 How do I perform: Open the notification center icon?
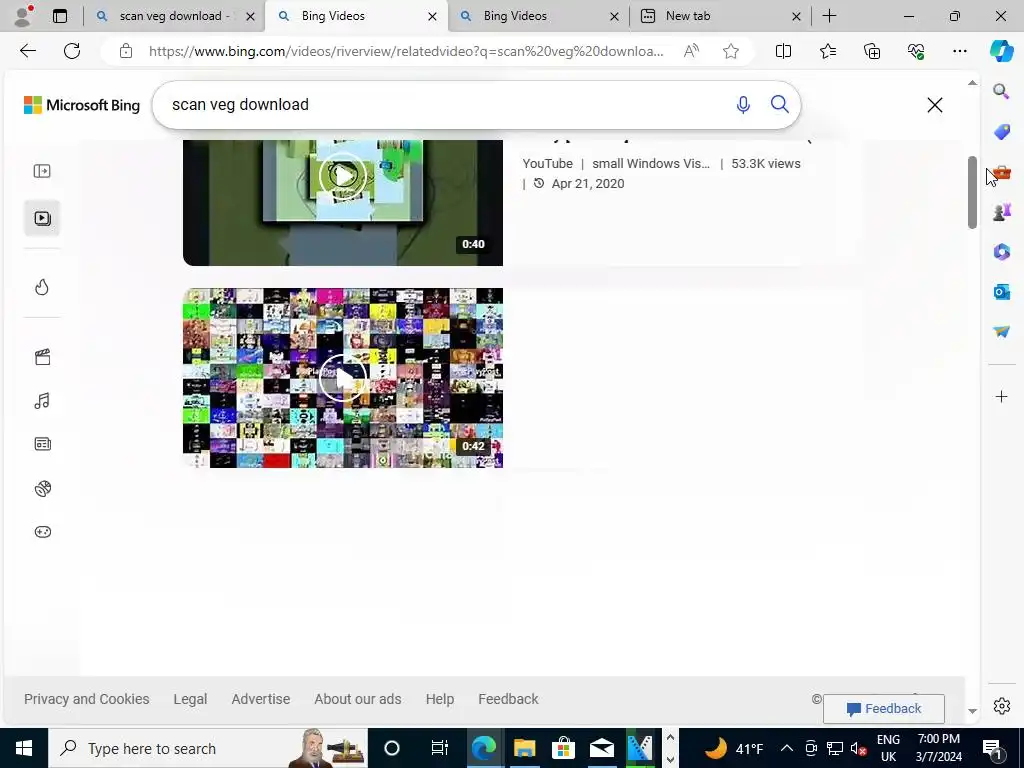pos(991,748)
